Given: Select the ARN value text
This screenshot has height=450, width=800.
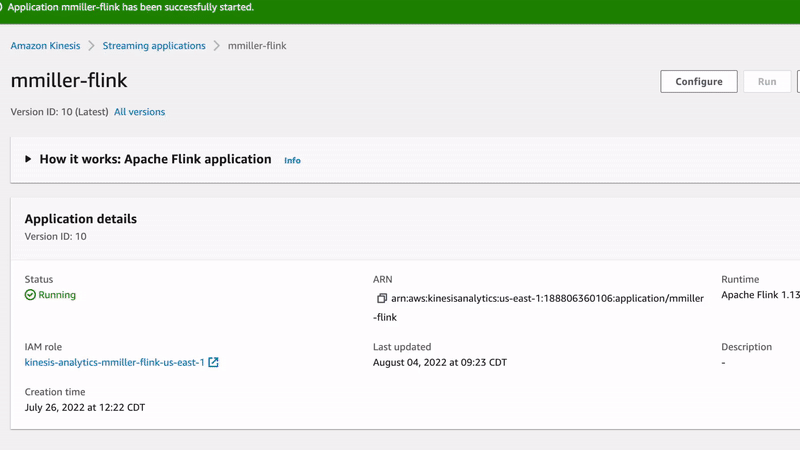Looking at the screenshot, I should click(x=538, y=308).
